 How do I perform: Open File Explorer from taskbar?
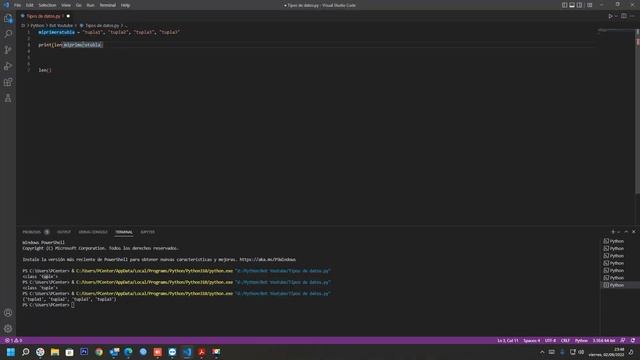(55, 352)
